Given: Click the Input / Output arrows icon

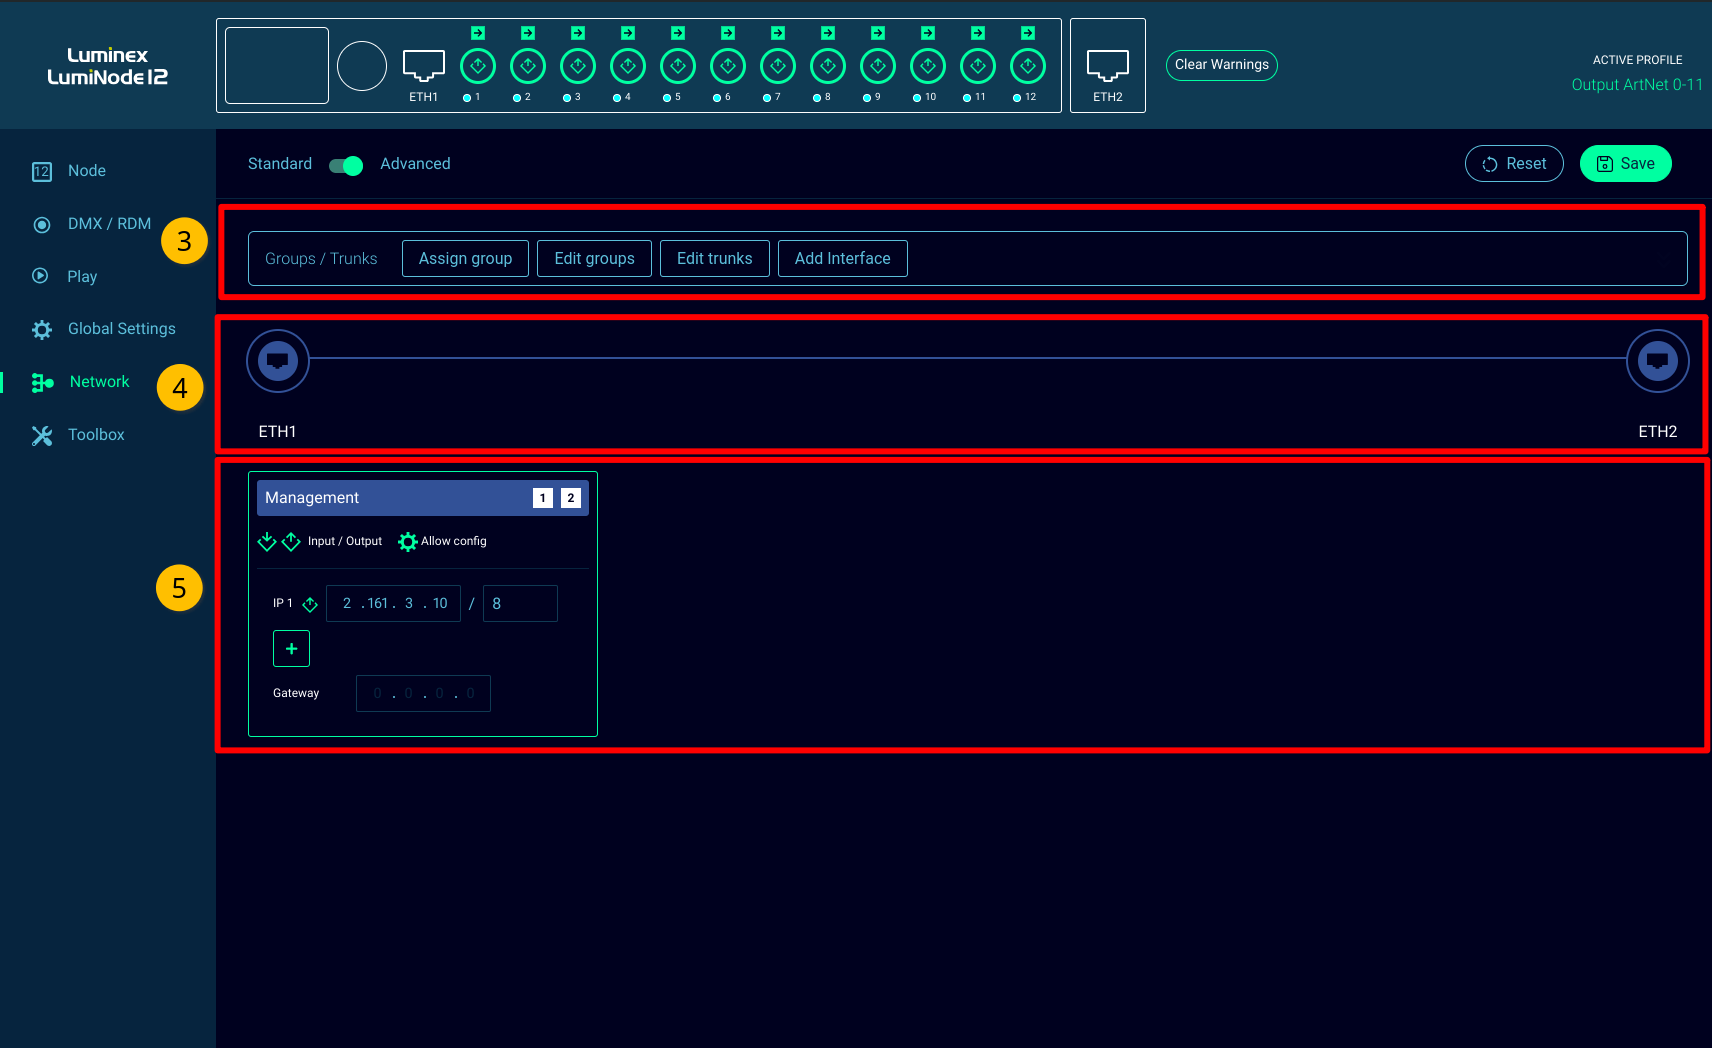Looking at the screenshot, I should pyautogui.click(x=279, y=542).
